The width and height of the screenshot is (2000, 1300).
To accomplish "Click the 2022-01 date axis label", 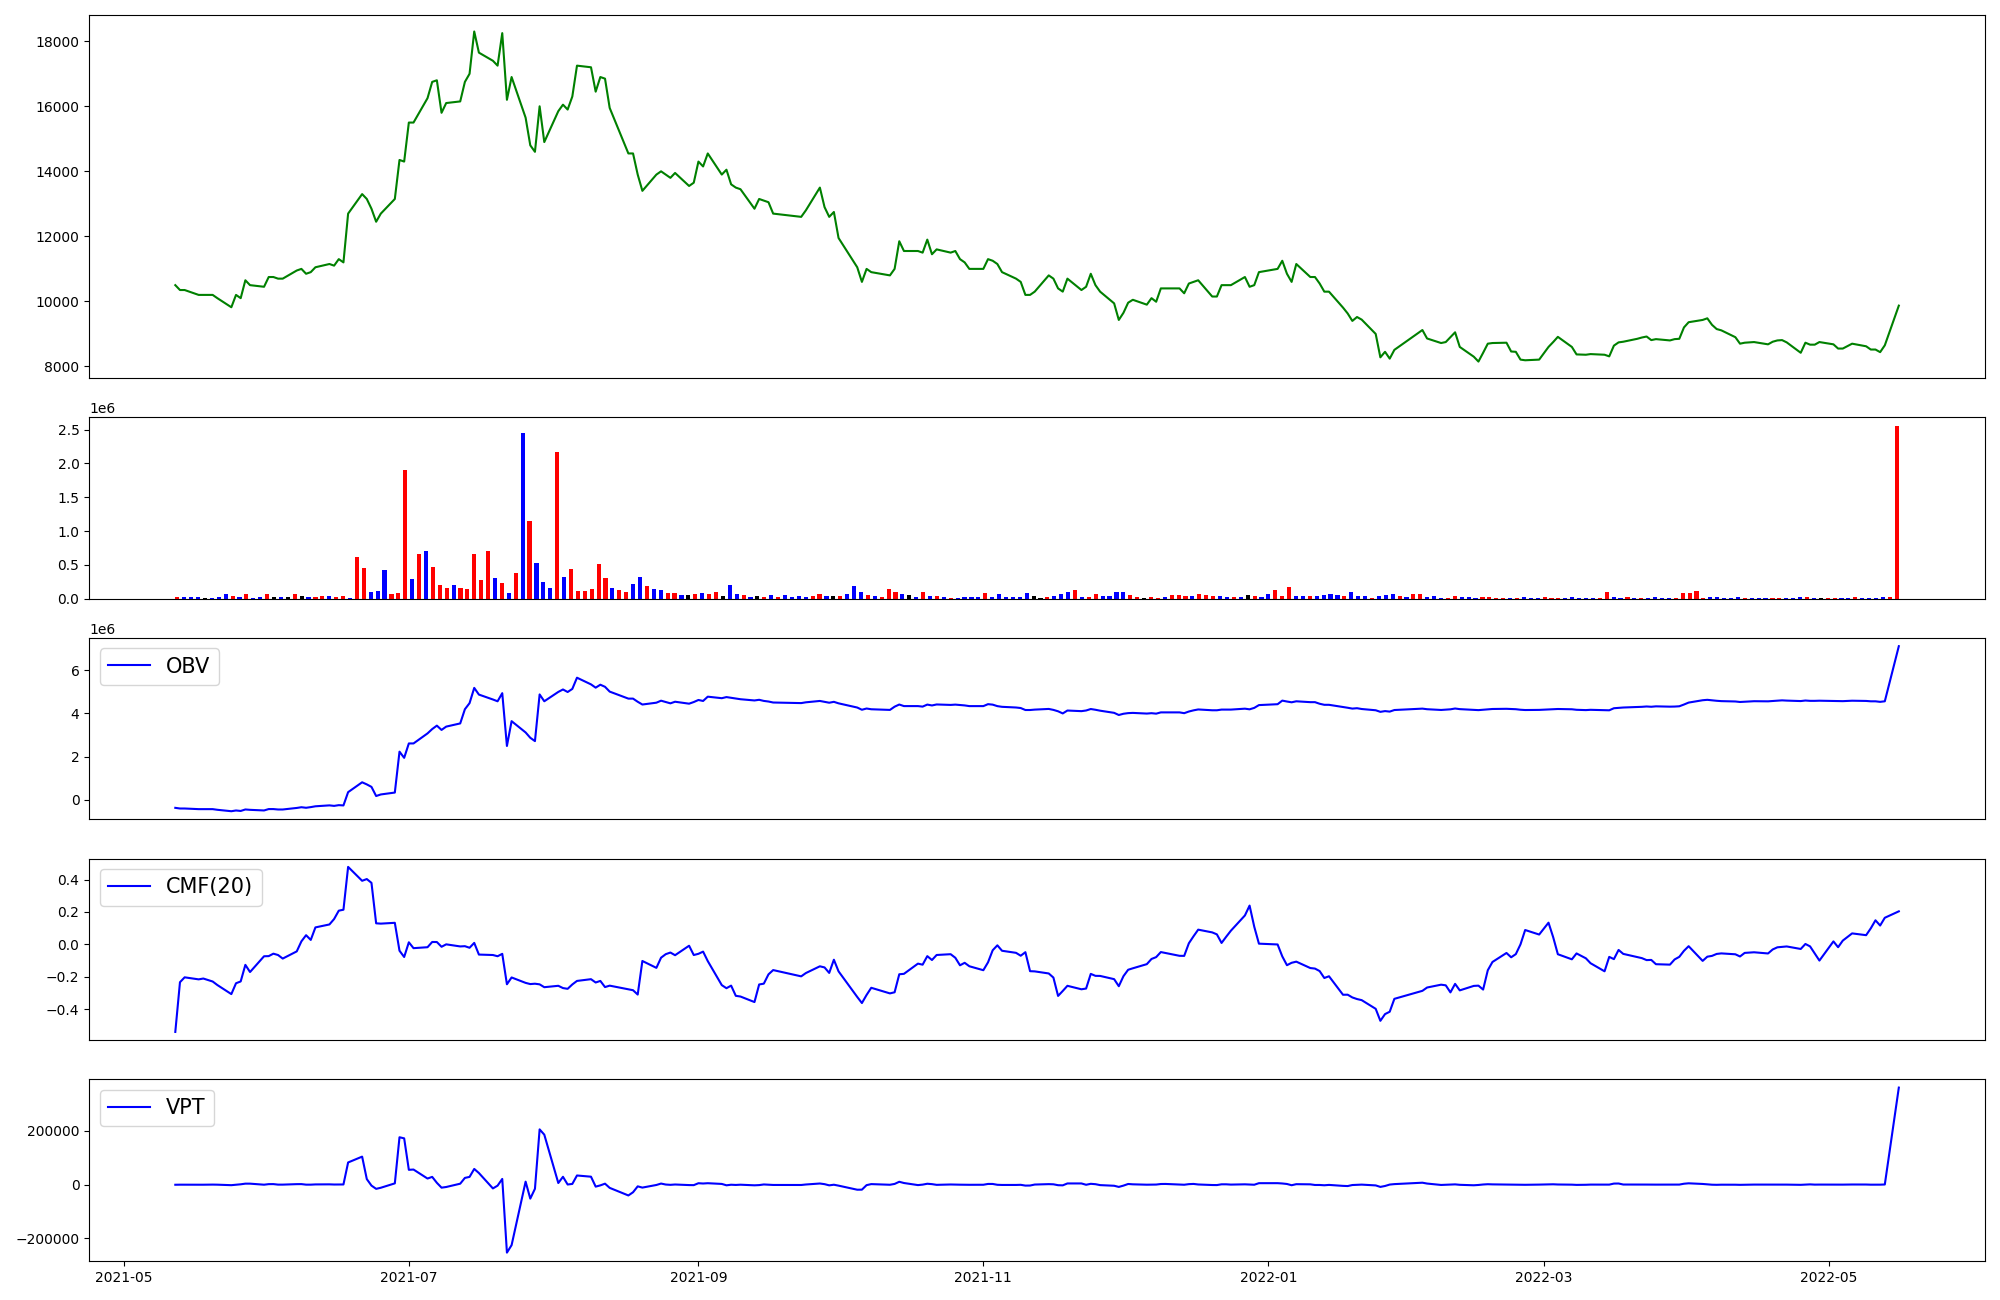I will [x=1268, y=1277].
